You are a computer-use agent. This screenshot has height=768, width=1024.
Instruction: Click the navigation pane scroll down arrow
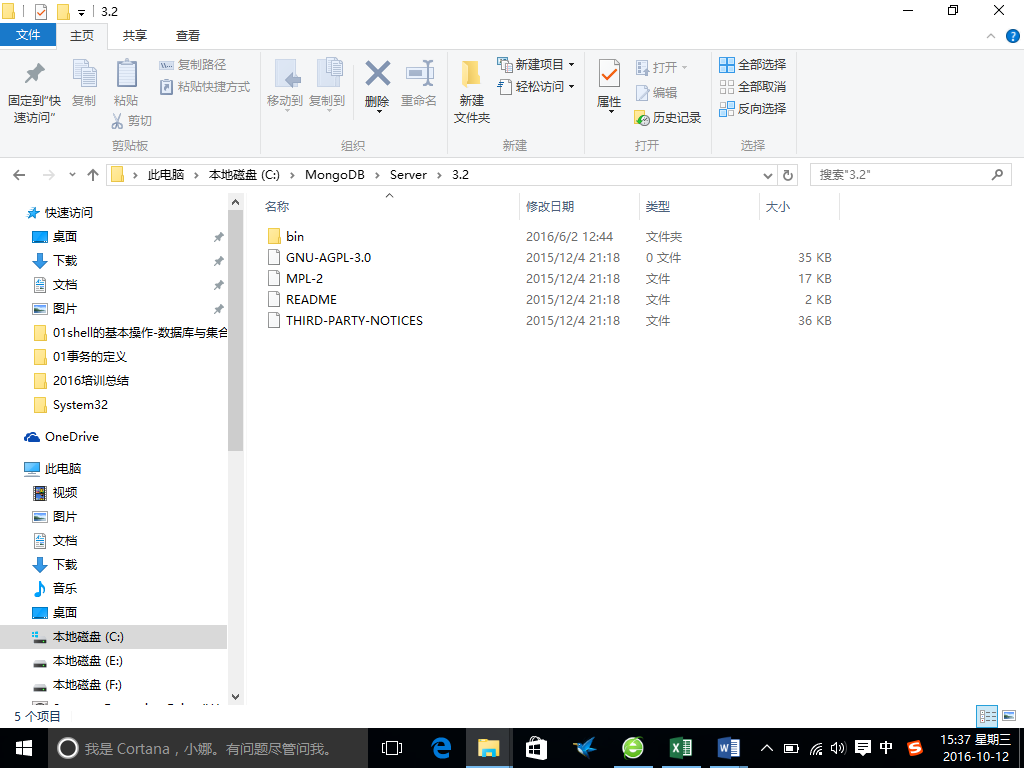(x=235, y=697)
